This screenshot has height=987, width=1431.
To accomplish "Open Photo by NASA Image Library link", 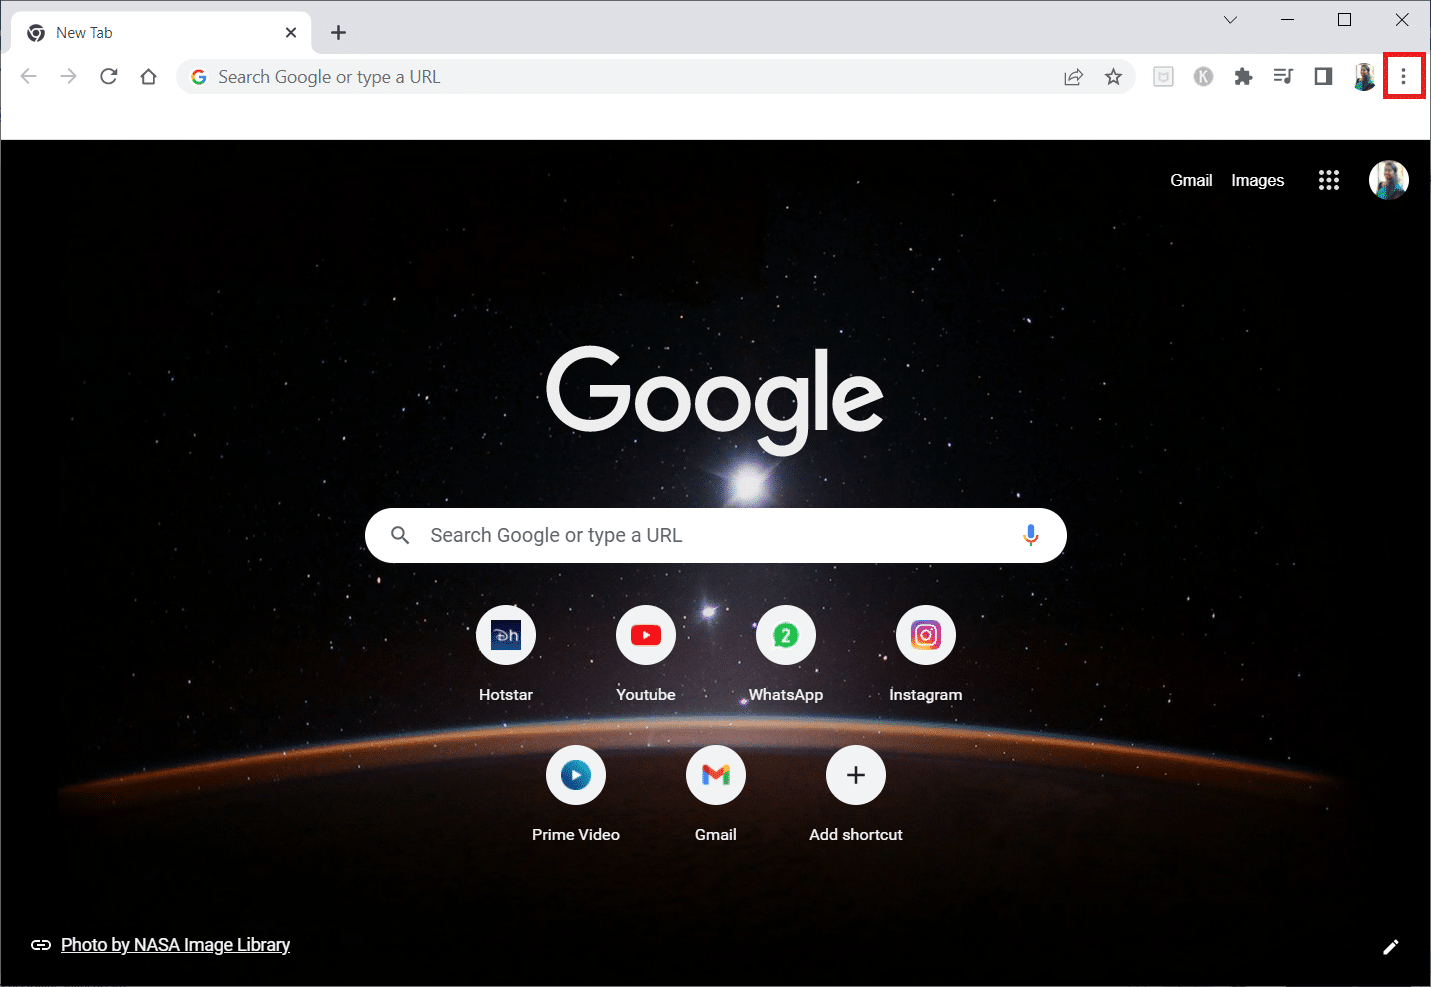I will pyautogui.click(x=175, y=945).
